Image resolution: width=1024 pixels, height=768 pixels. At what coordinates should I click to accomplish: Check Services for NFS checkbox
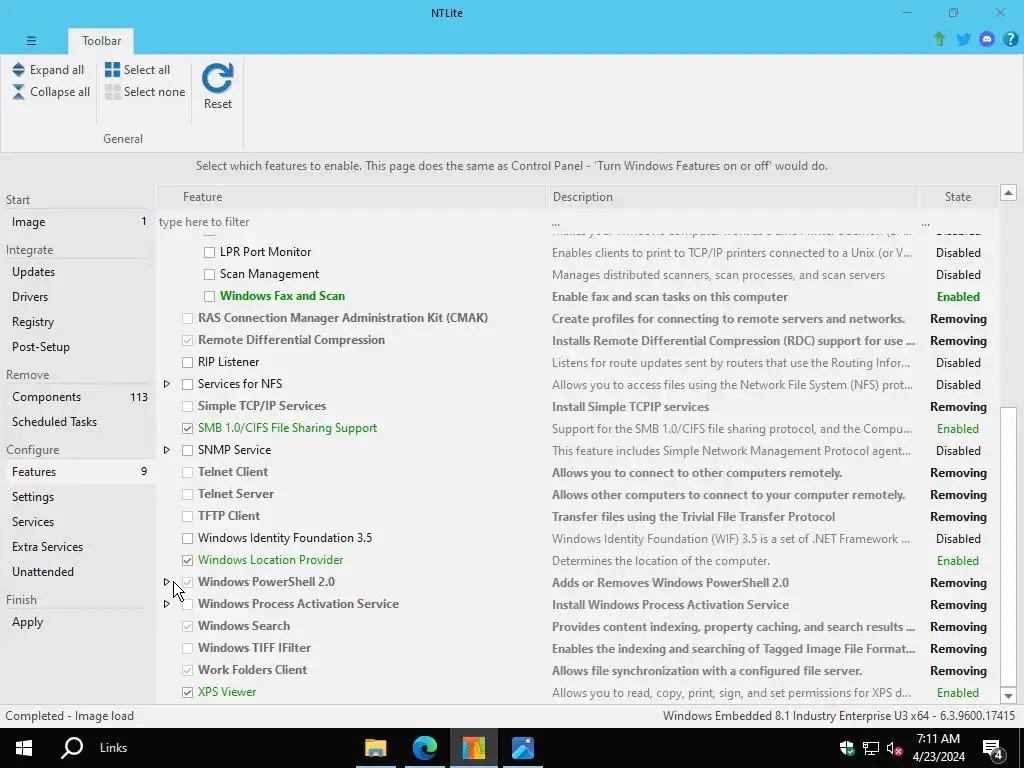pyautogui.click(x=187, y=384)
